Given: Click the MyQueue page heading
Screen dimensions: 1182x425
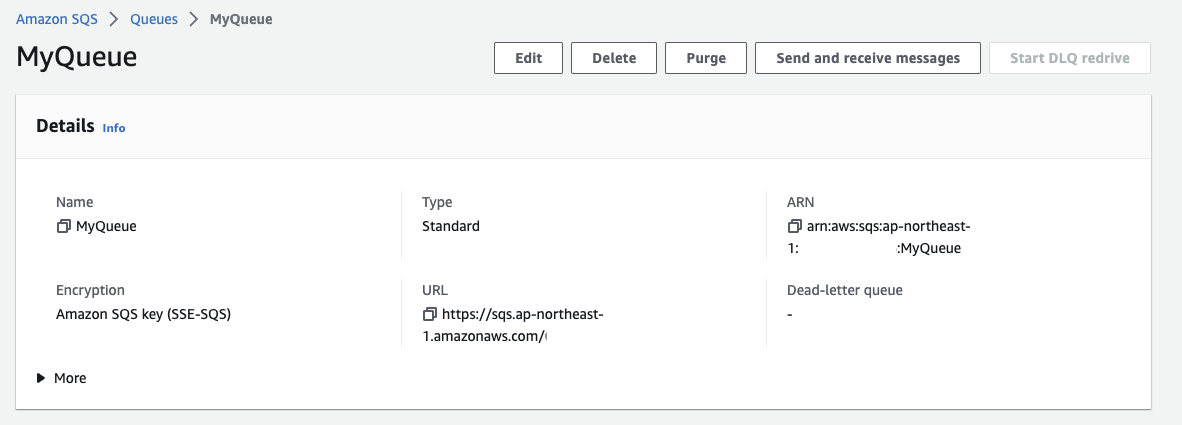Looking at the screenshot, I should [77, 57].
